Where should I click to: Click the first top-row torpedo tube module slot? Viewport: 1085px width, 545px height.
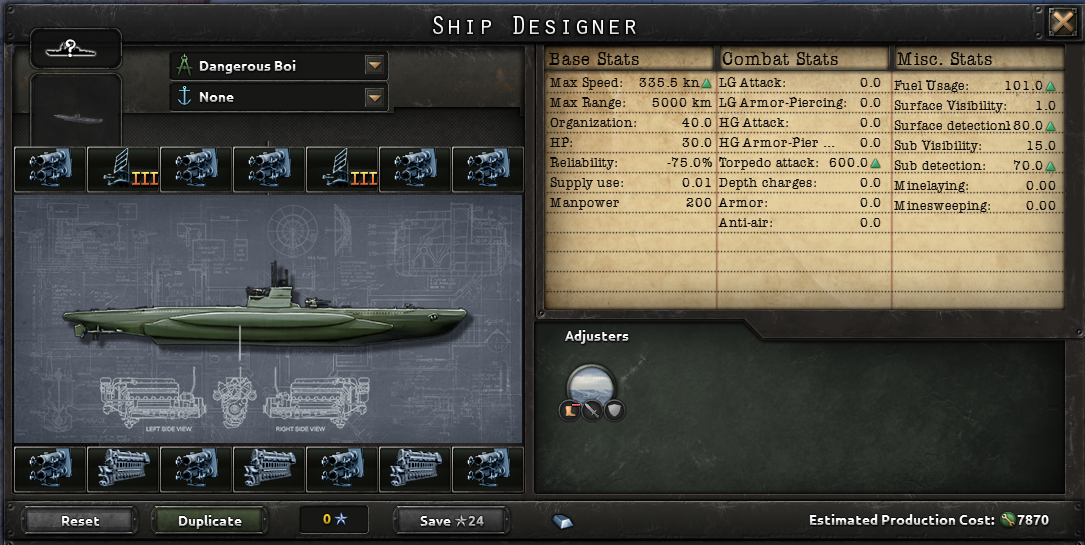pos(50,169)
